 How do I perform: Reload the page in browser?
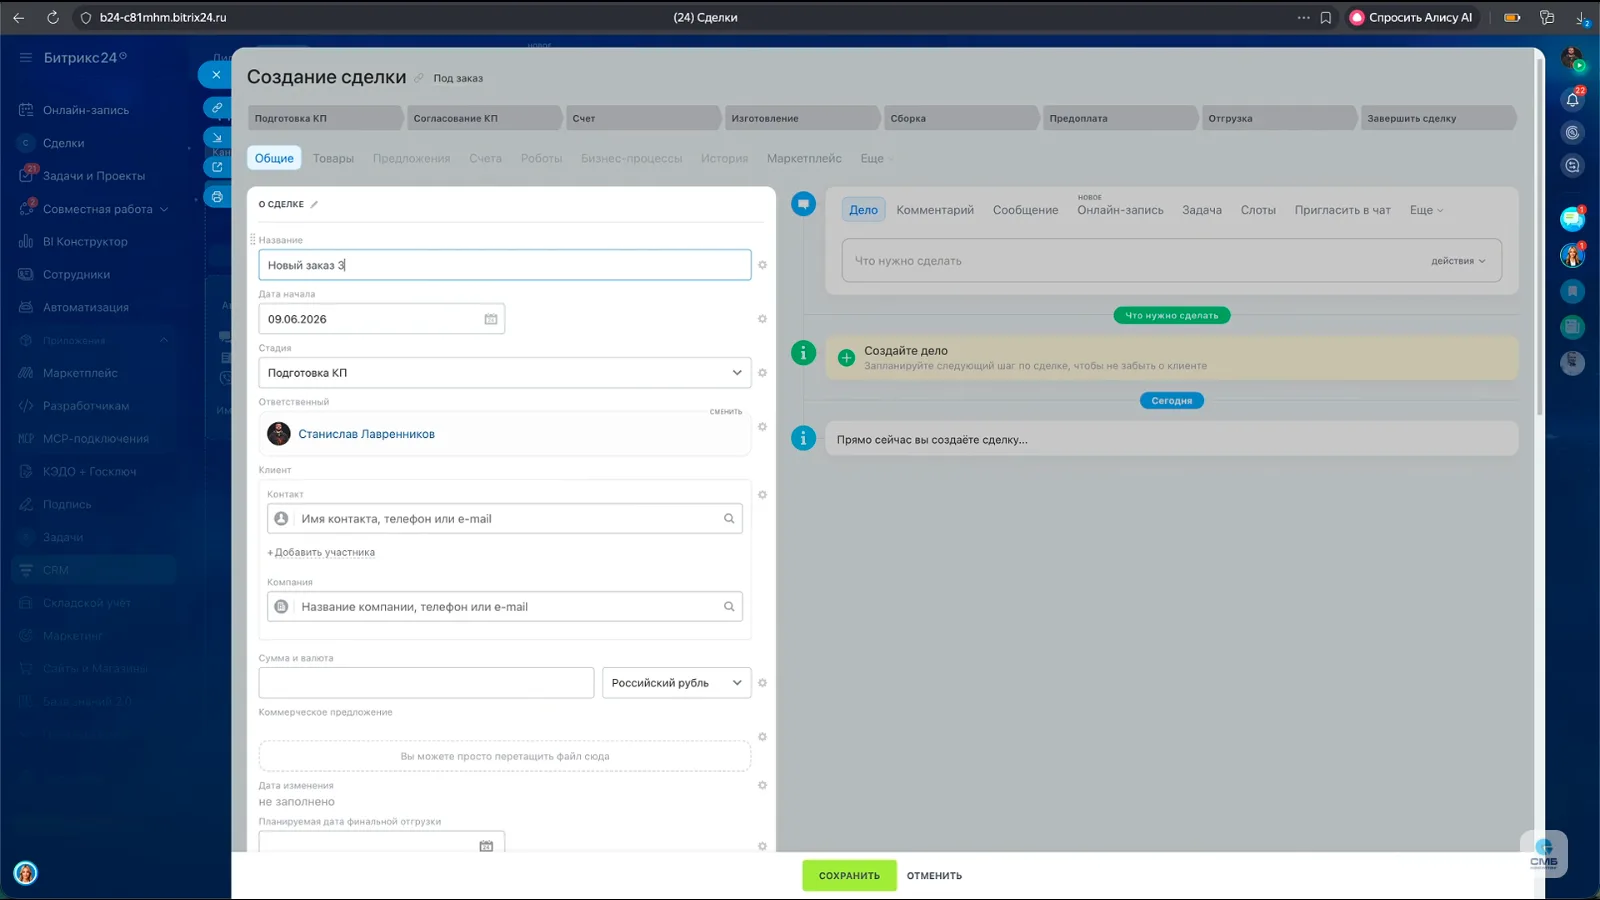(53, 17)
